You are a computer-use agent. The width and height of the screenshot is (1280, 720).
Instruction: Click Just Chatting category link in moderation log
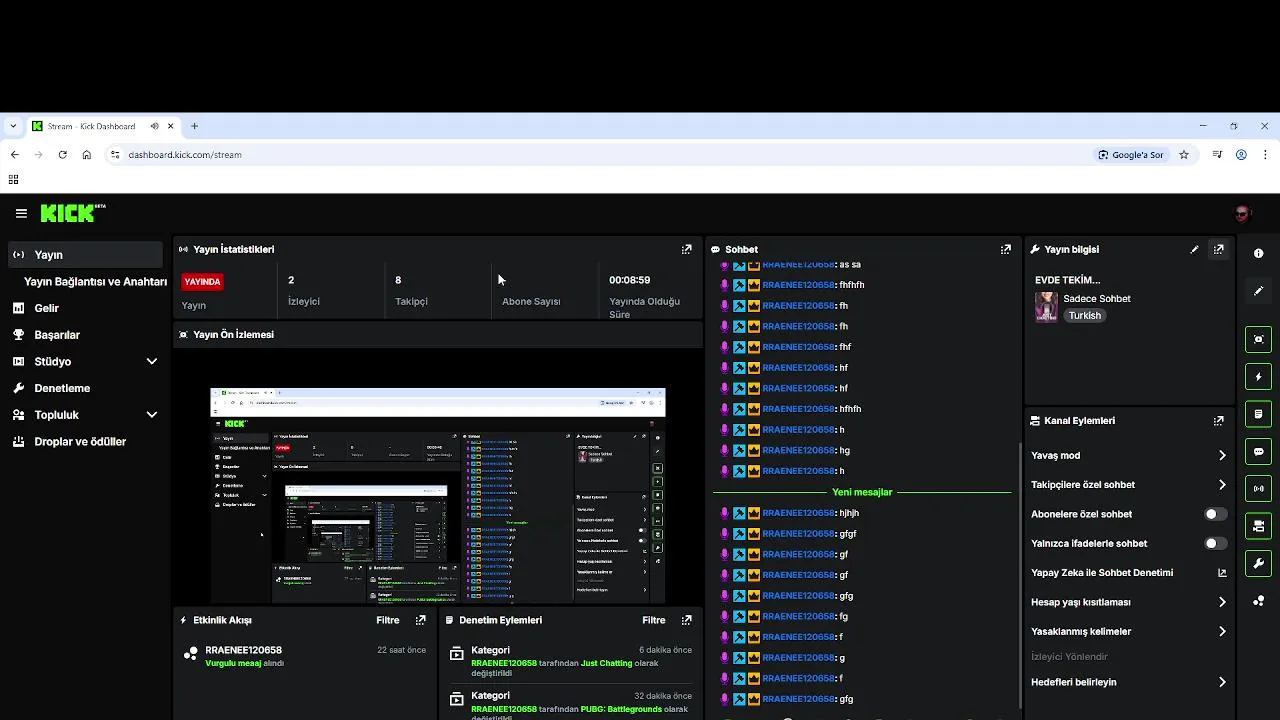click(x=607, y=663)
